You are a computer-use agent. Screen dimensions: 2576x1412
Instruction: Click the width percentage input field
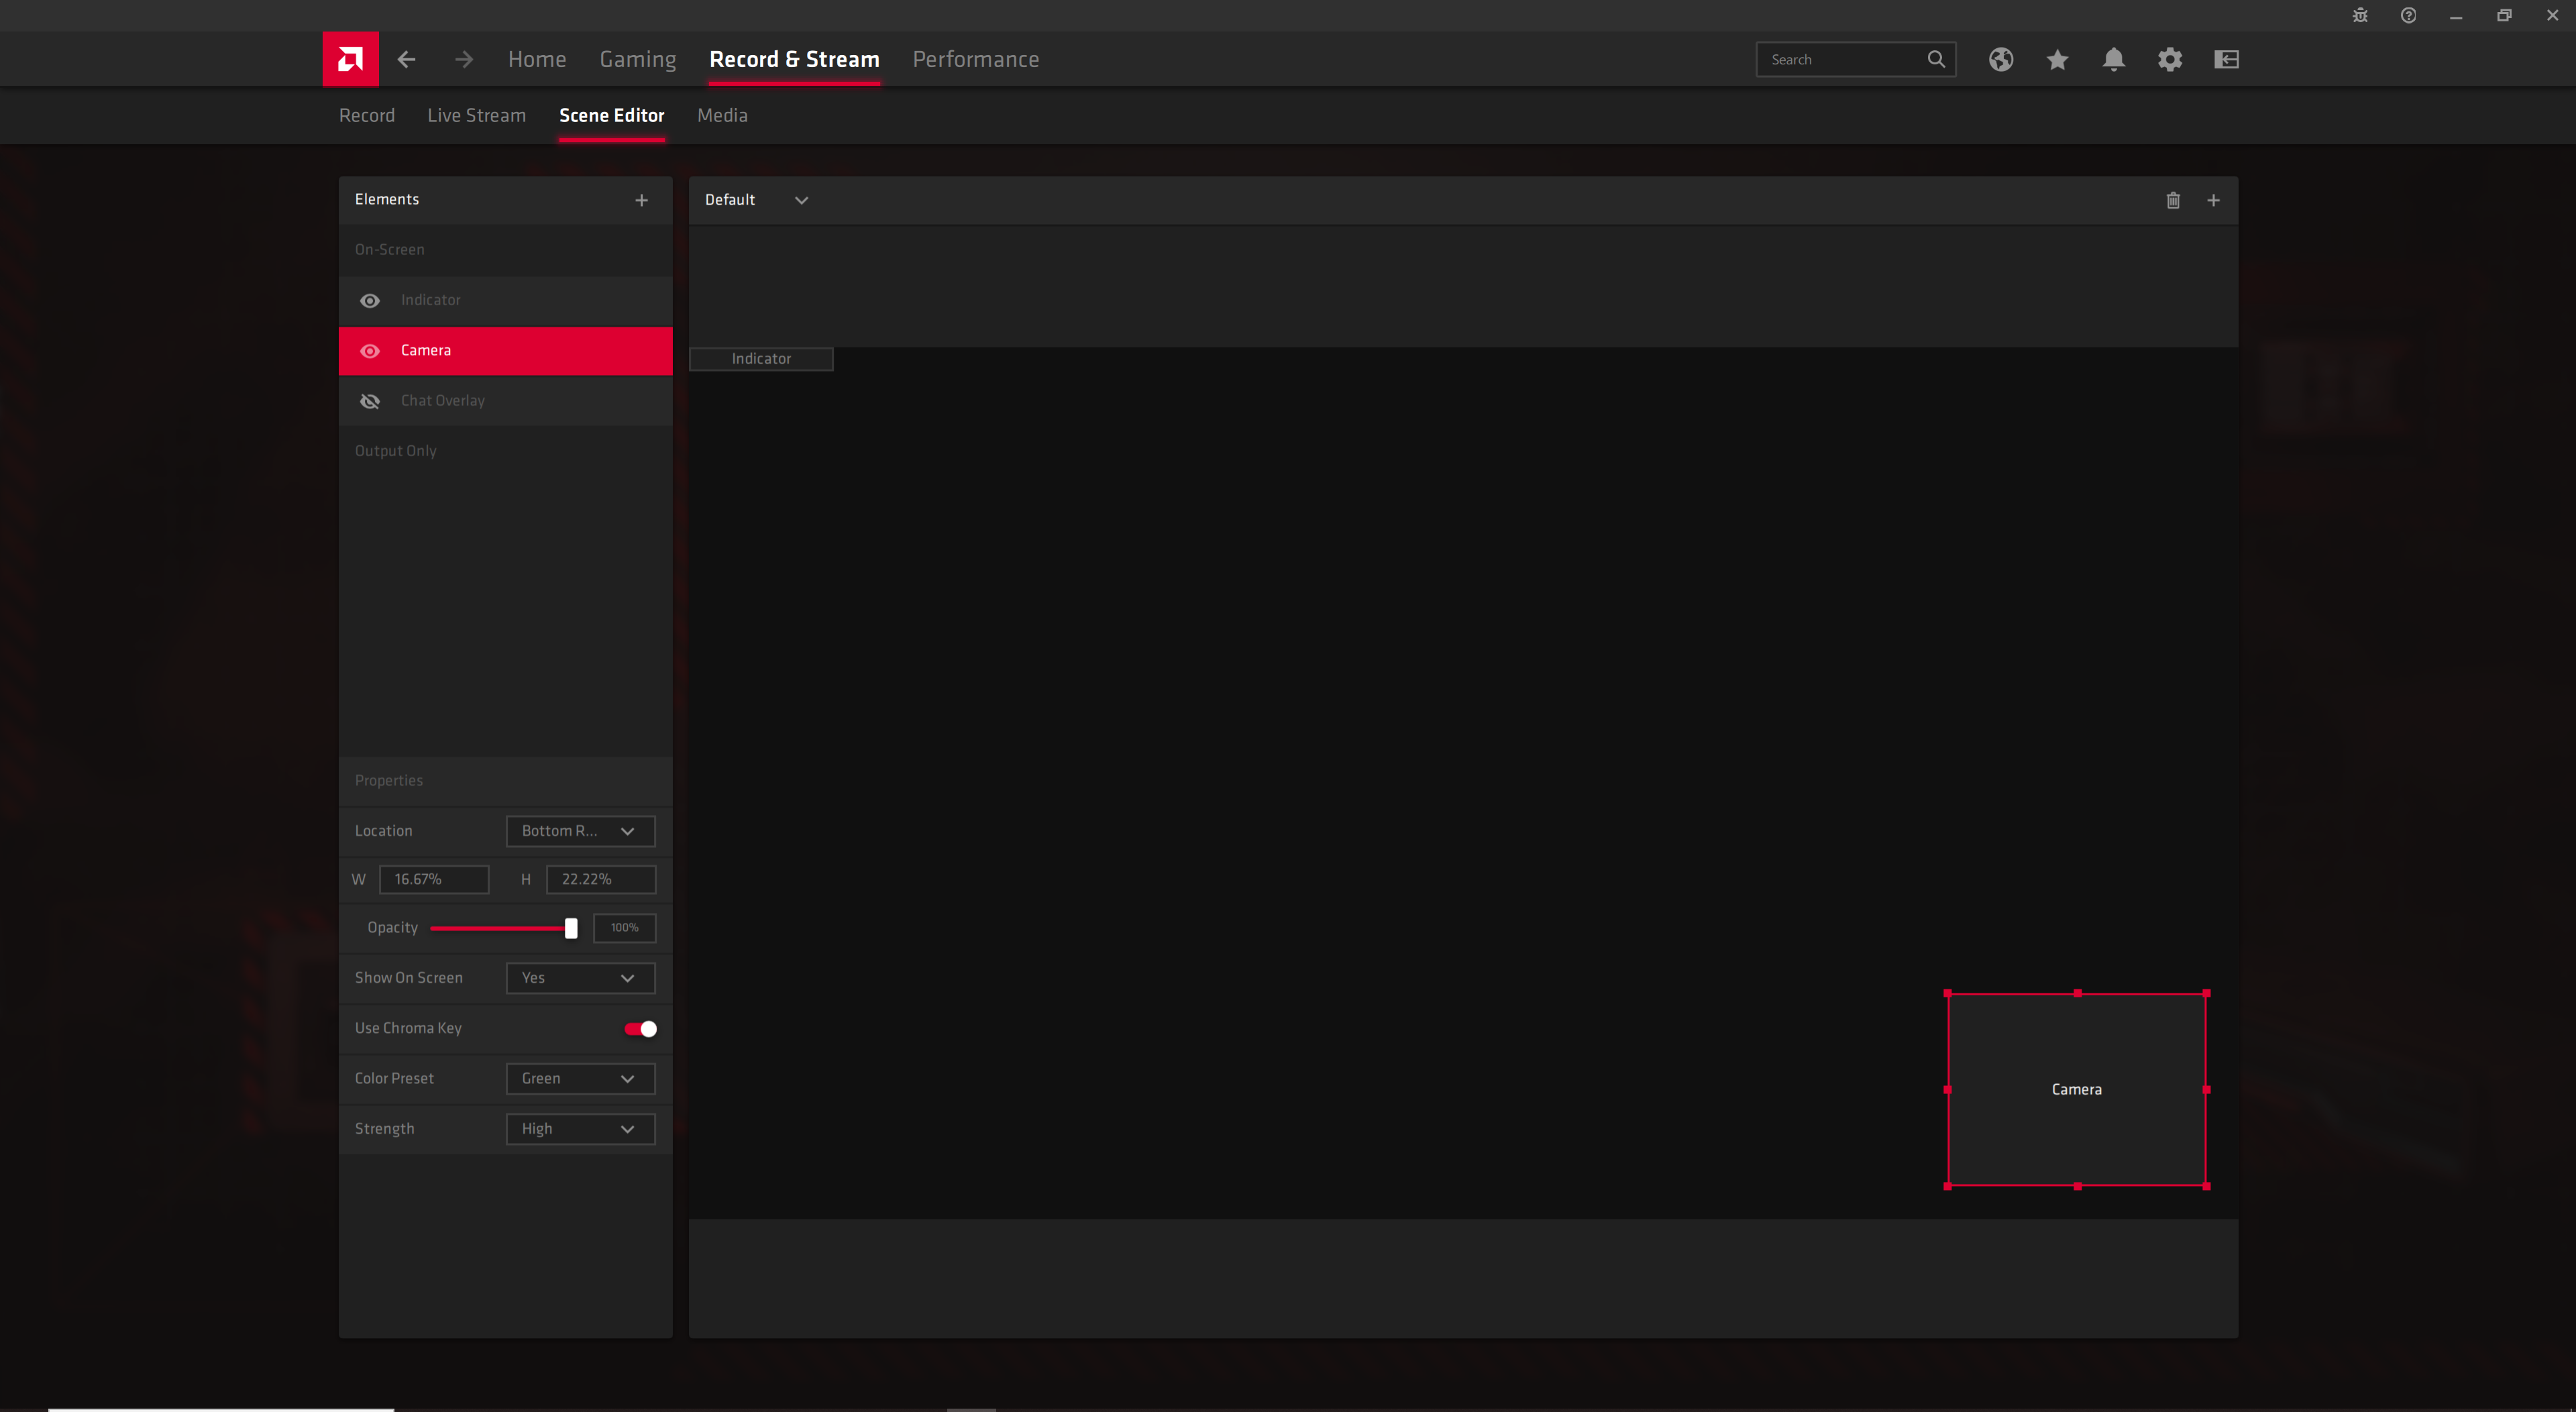click(433, 879)
